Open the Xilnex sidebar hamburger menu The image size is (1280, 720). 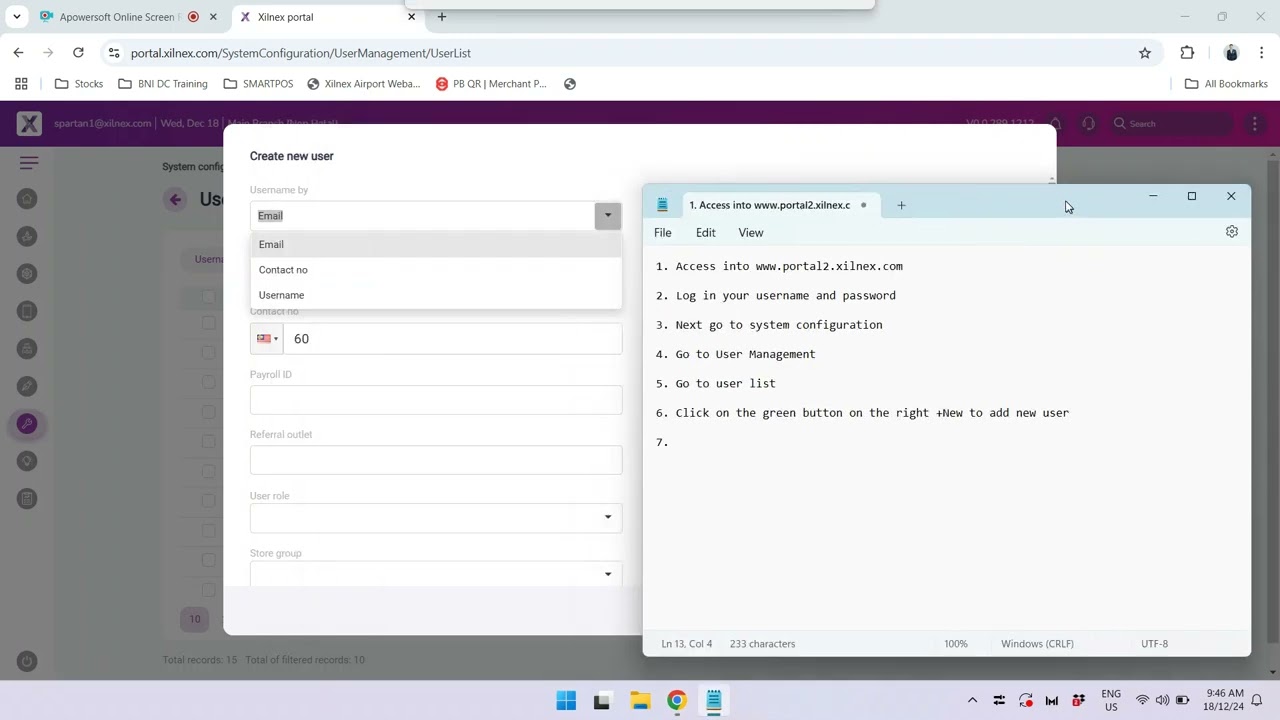click(x=28, y=162)
